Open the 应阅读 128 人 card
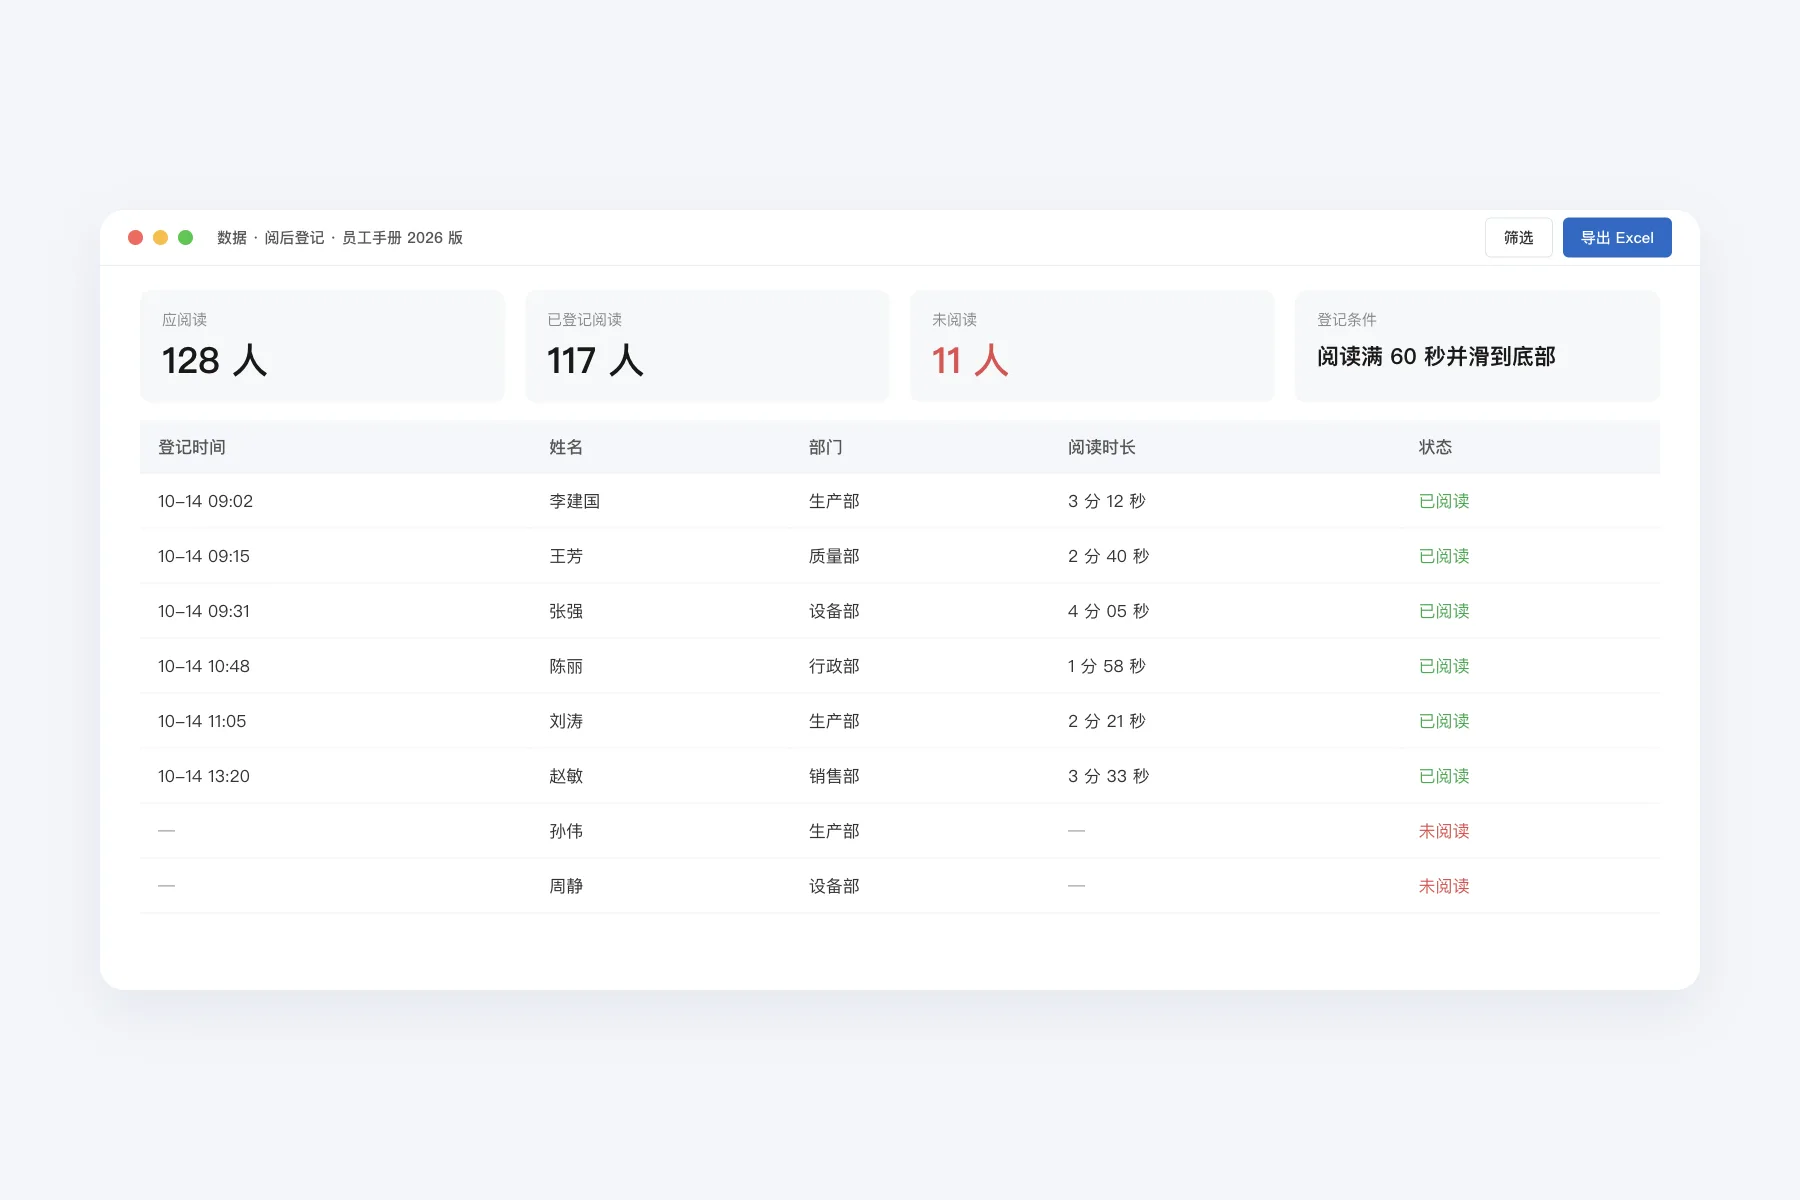Screen dimensions: 1800x1200 (322, 346)
